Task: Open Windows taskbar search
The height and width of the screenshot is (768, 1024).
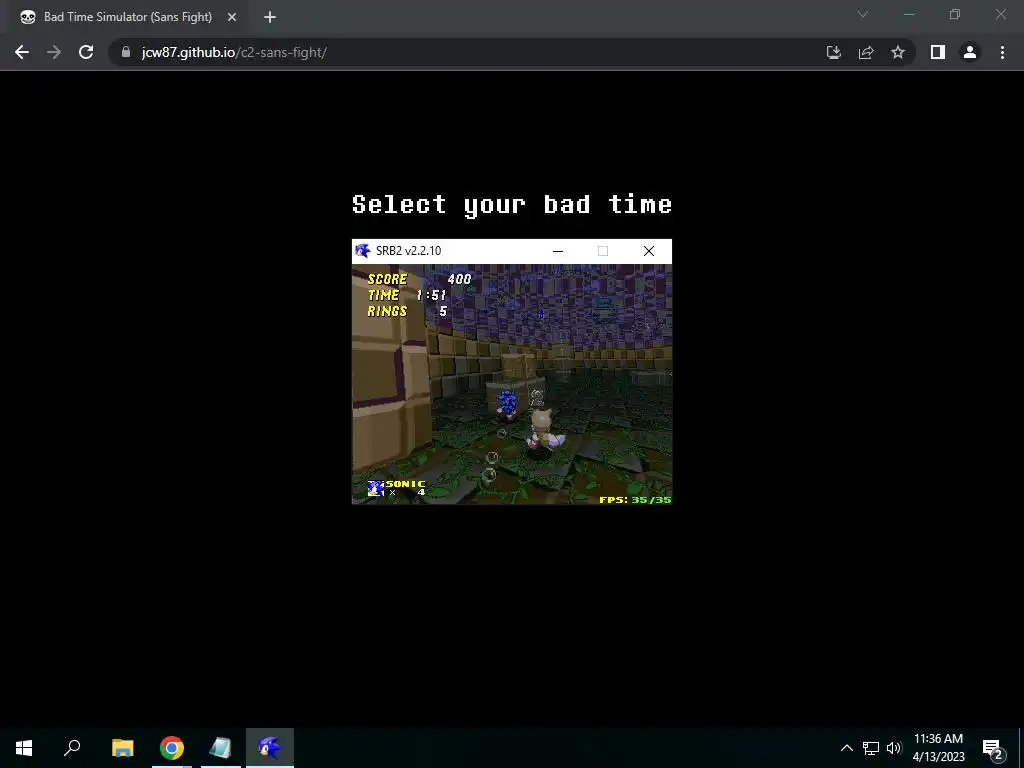Action: point(72,748)
